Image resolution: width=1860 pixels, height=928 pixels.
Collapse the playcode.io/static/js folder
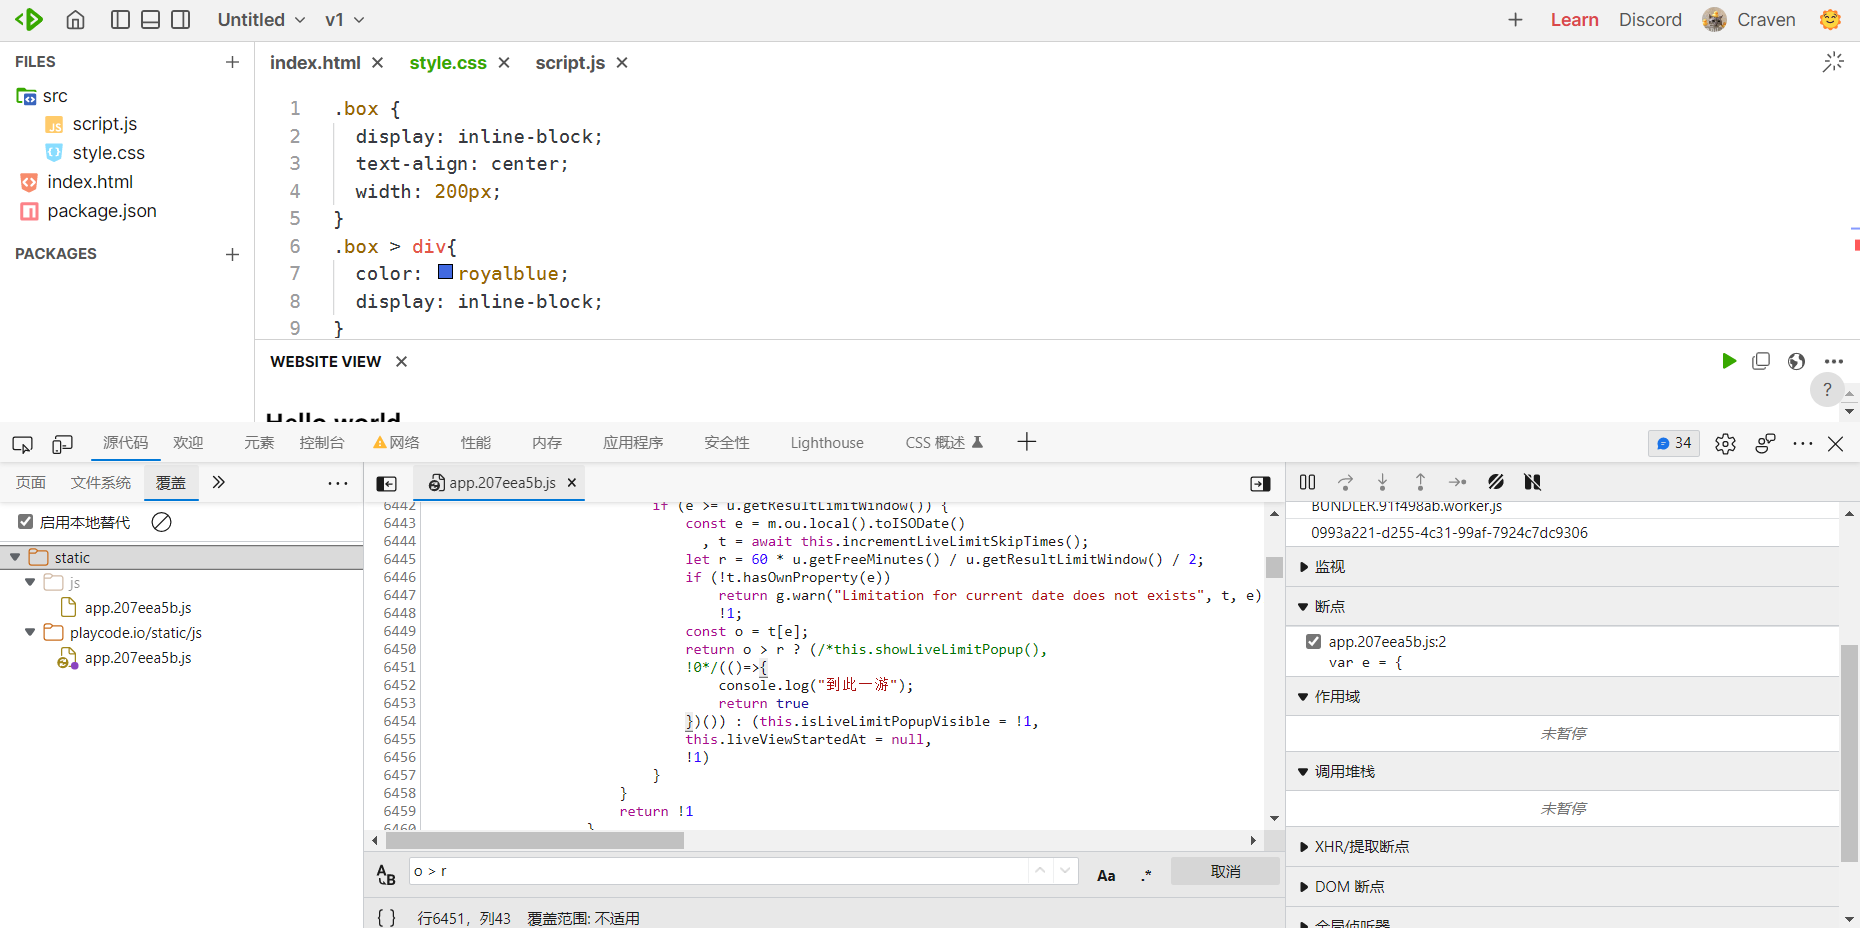tap(30, 632)
